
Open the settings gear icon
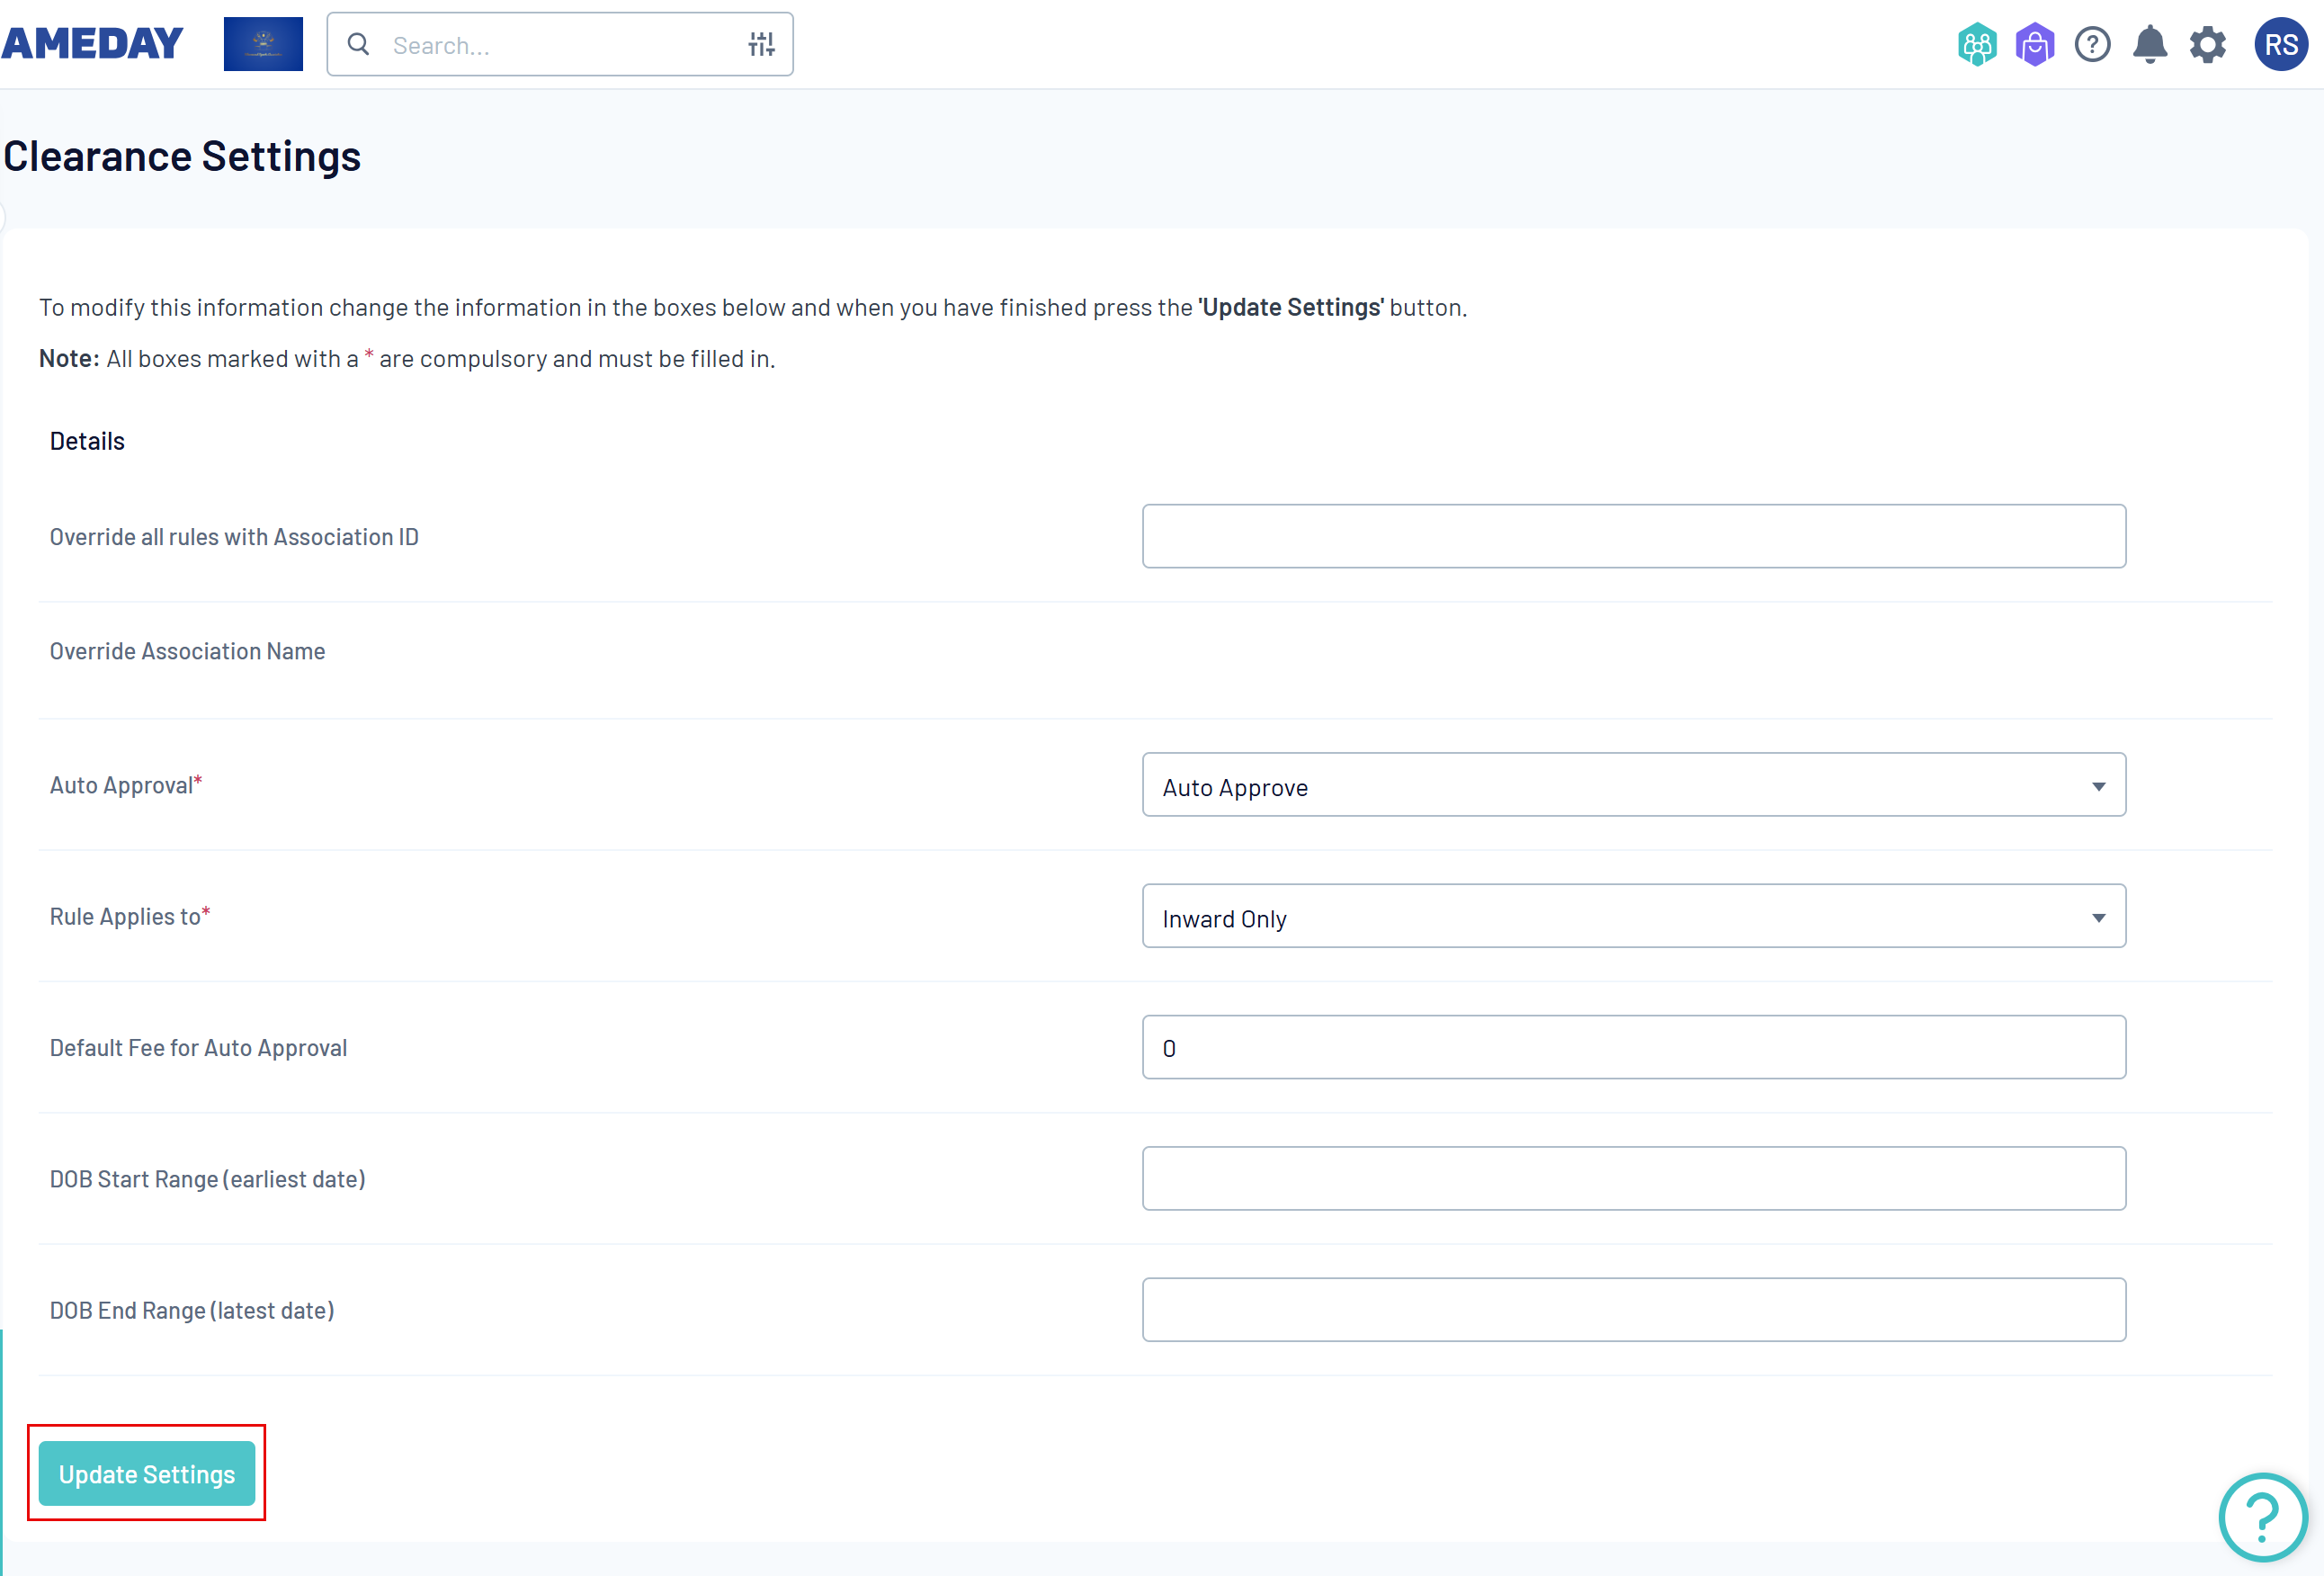(2208, 44)
